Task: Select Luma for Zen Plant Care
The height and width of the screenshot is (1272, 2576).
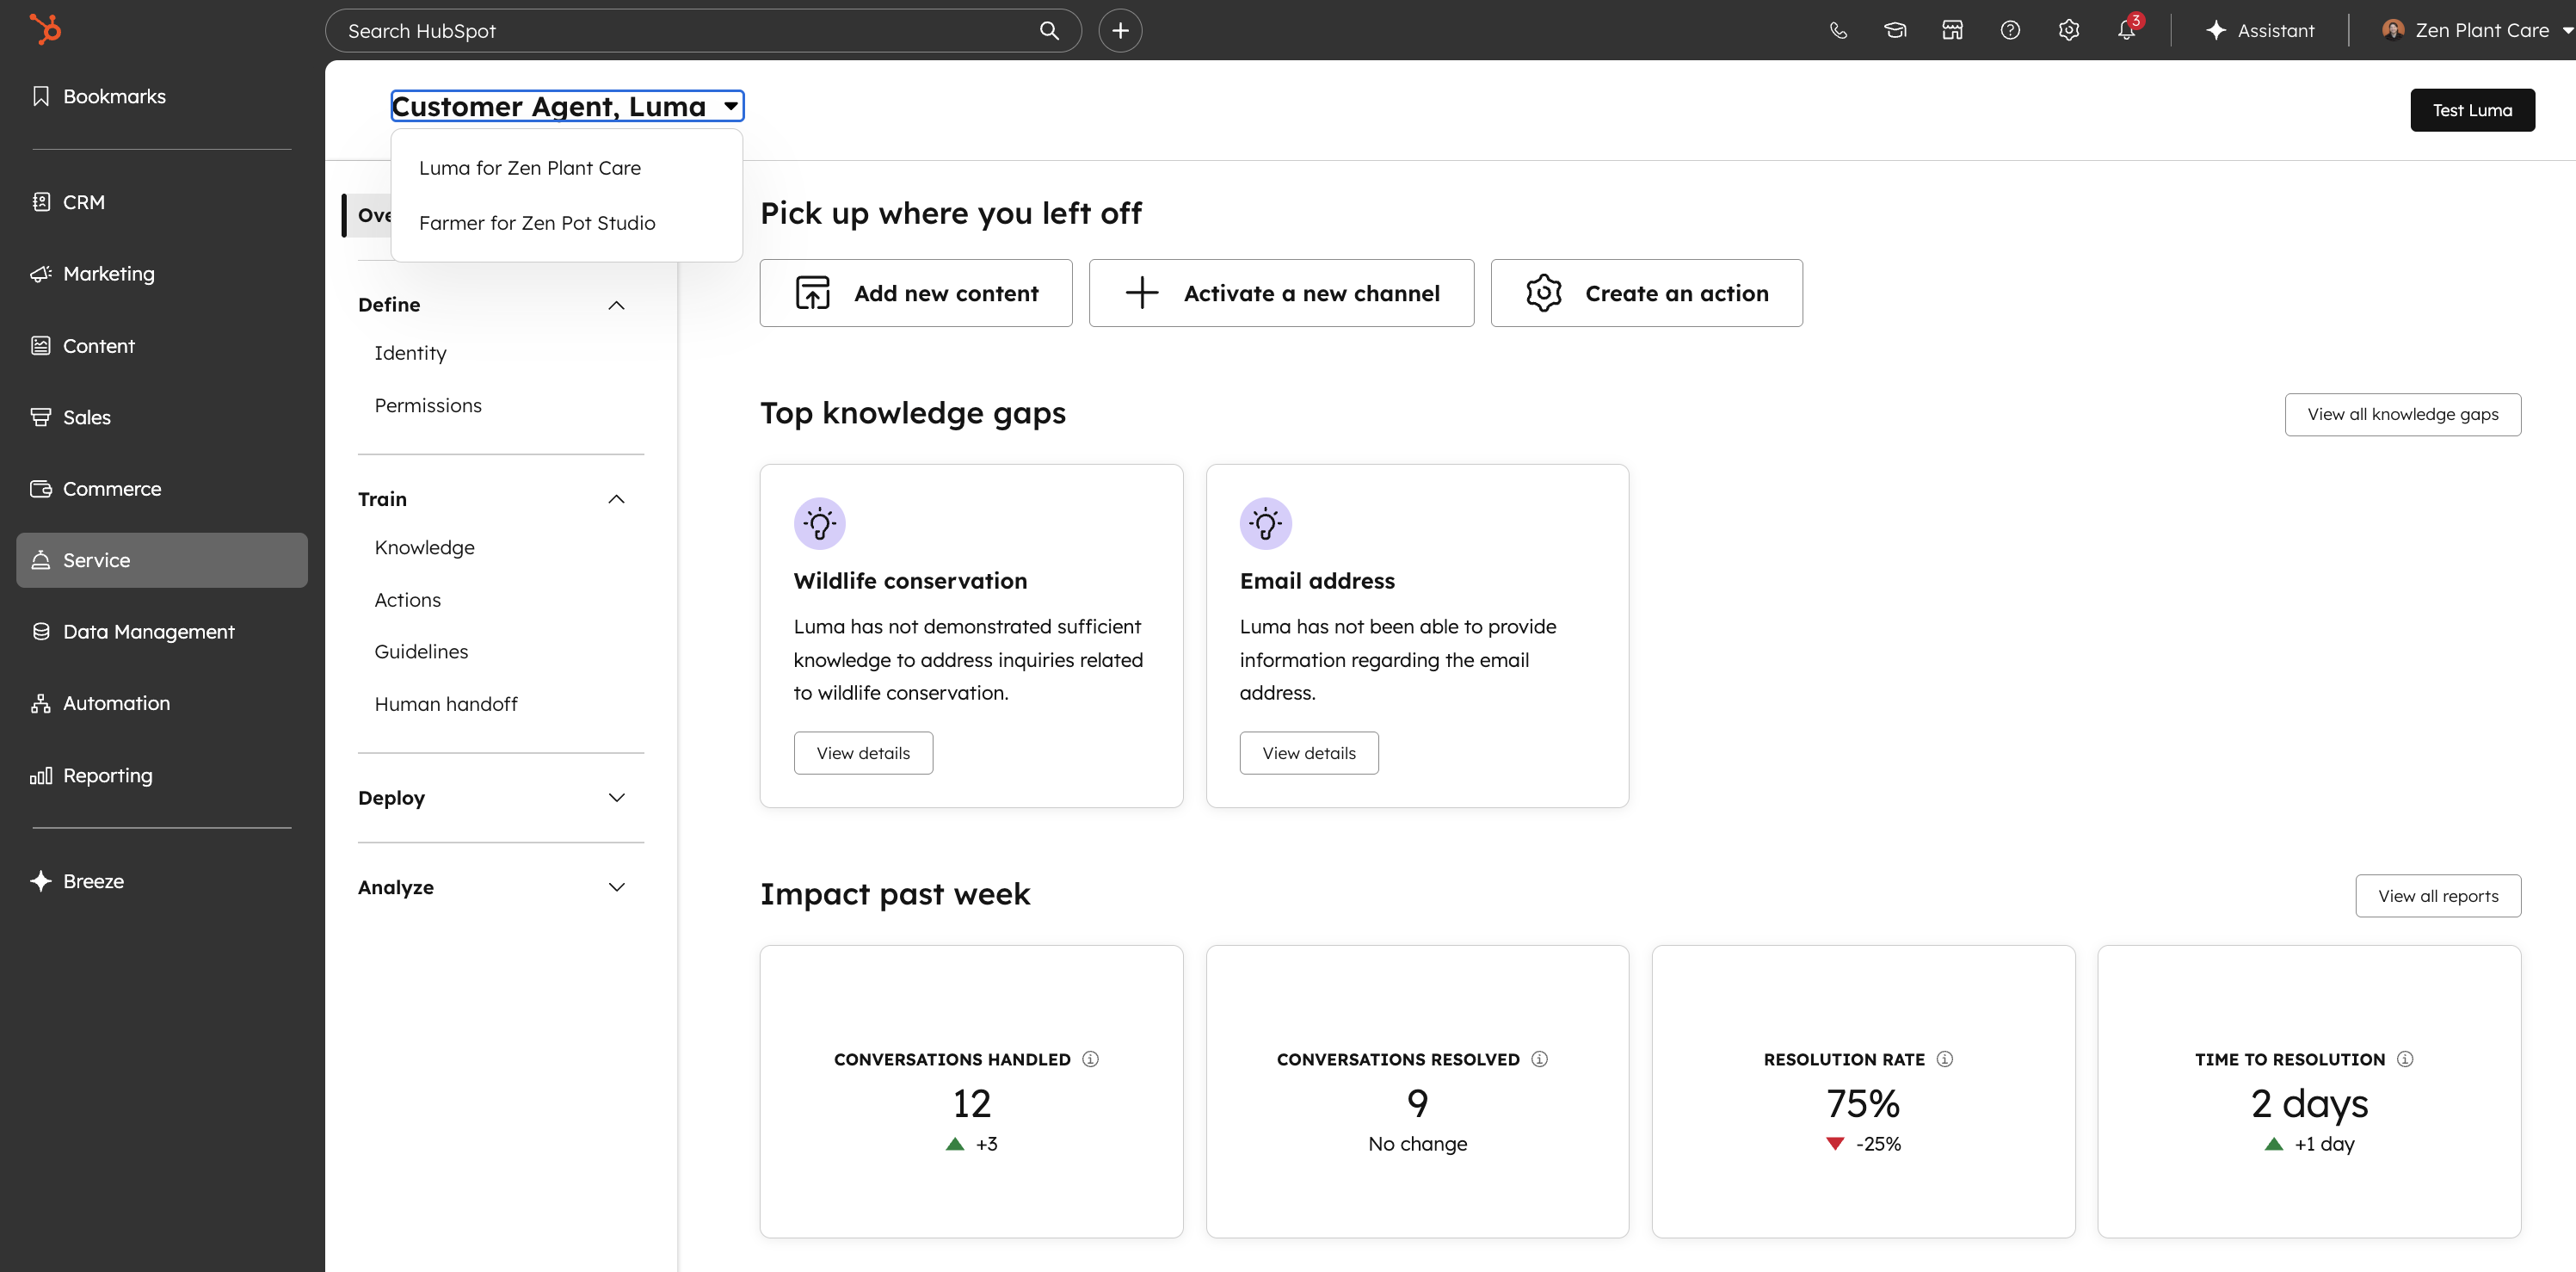Action: [566, 168]
